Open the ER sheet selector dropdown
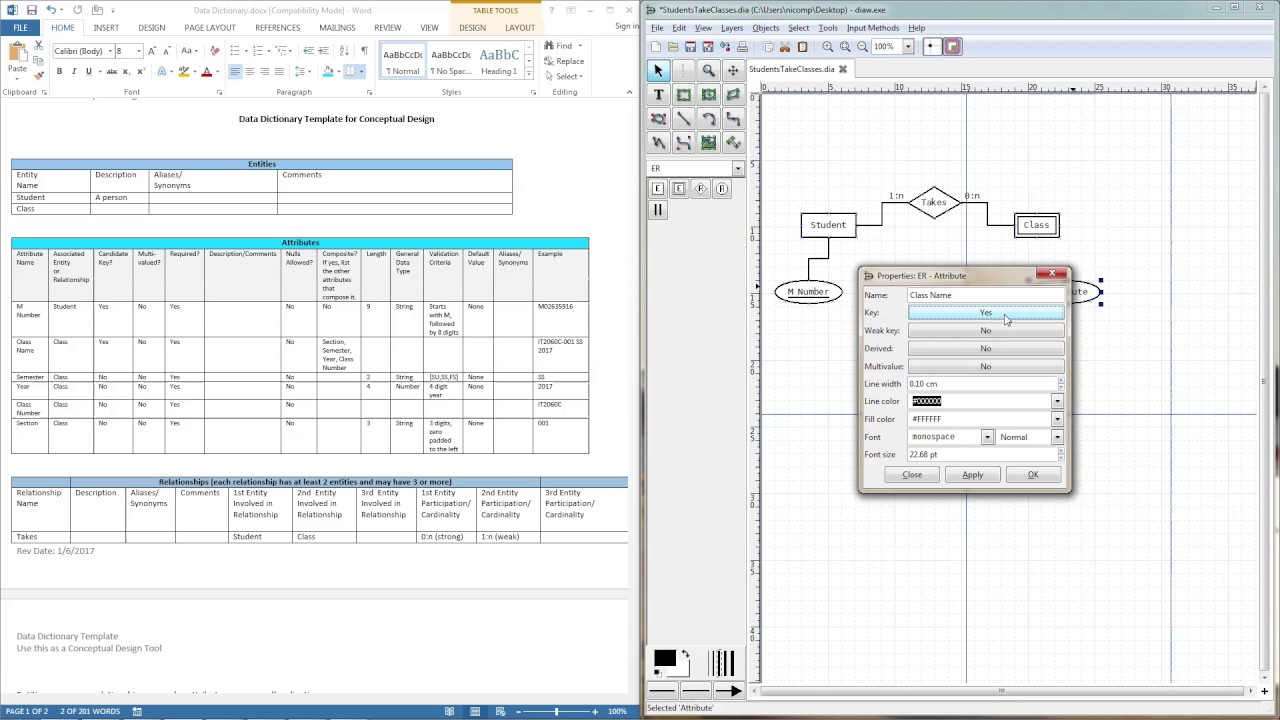Screen dimensions: 1280x720 [x=738, y=168]
